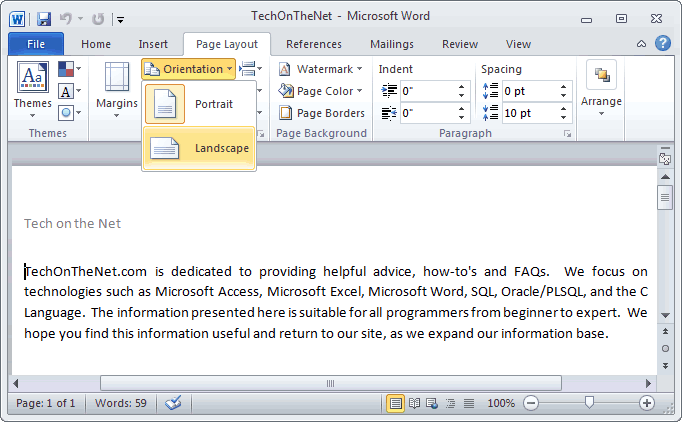Go to previous page double-arrow button
The image size is (682, 422).
coord(665,332)
